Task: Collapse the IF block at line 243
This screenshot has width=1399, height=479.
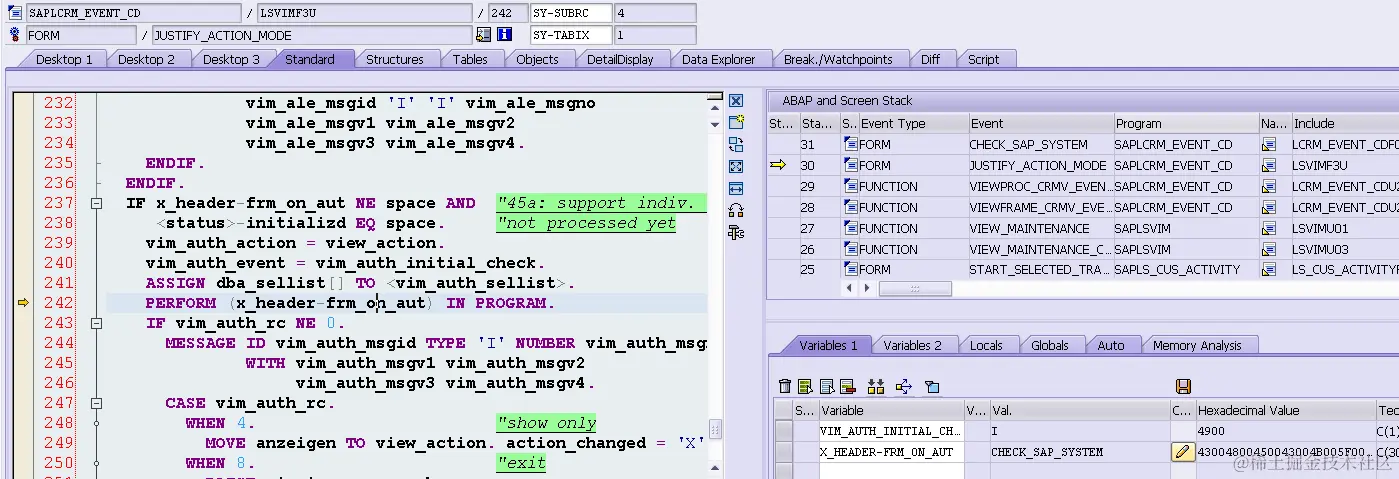Action: point(97,324)
